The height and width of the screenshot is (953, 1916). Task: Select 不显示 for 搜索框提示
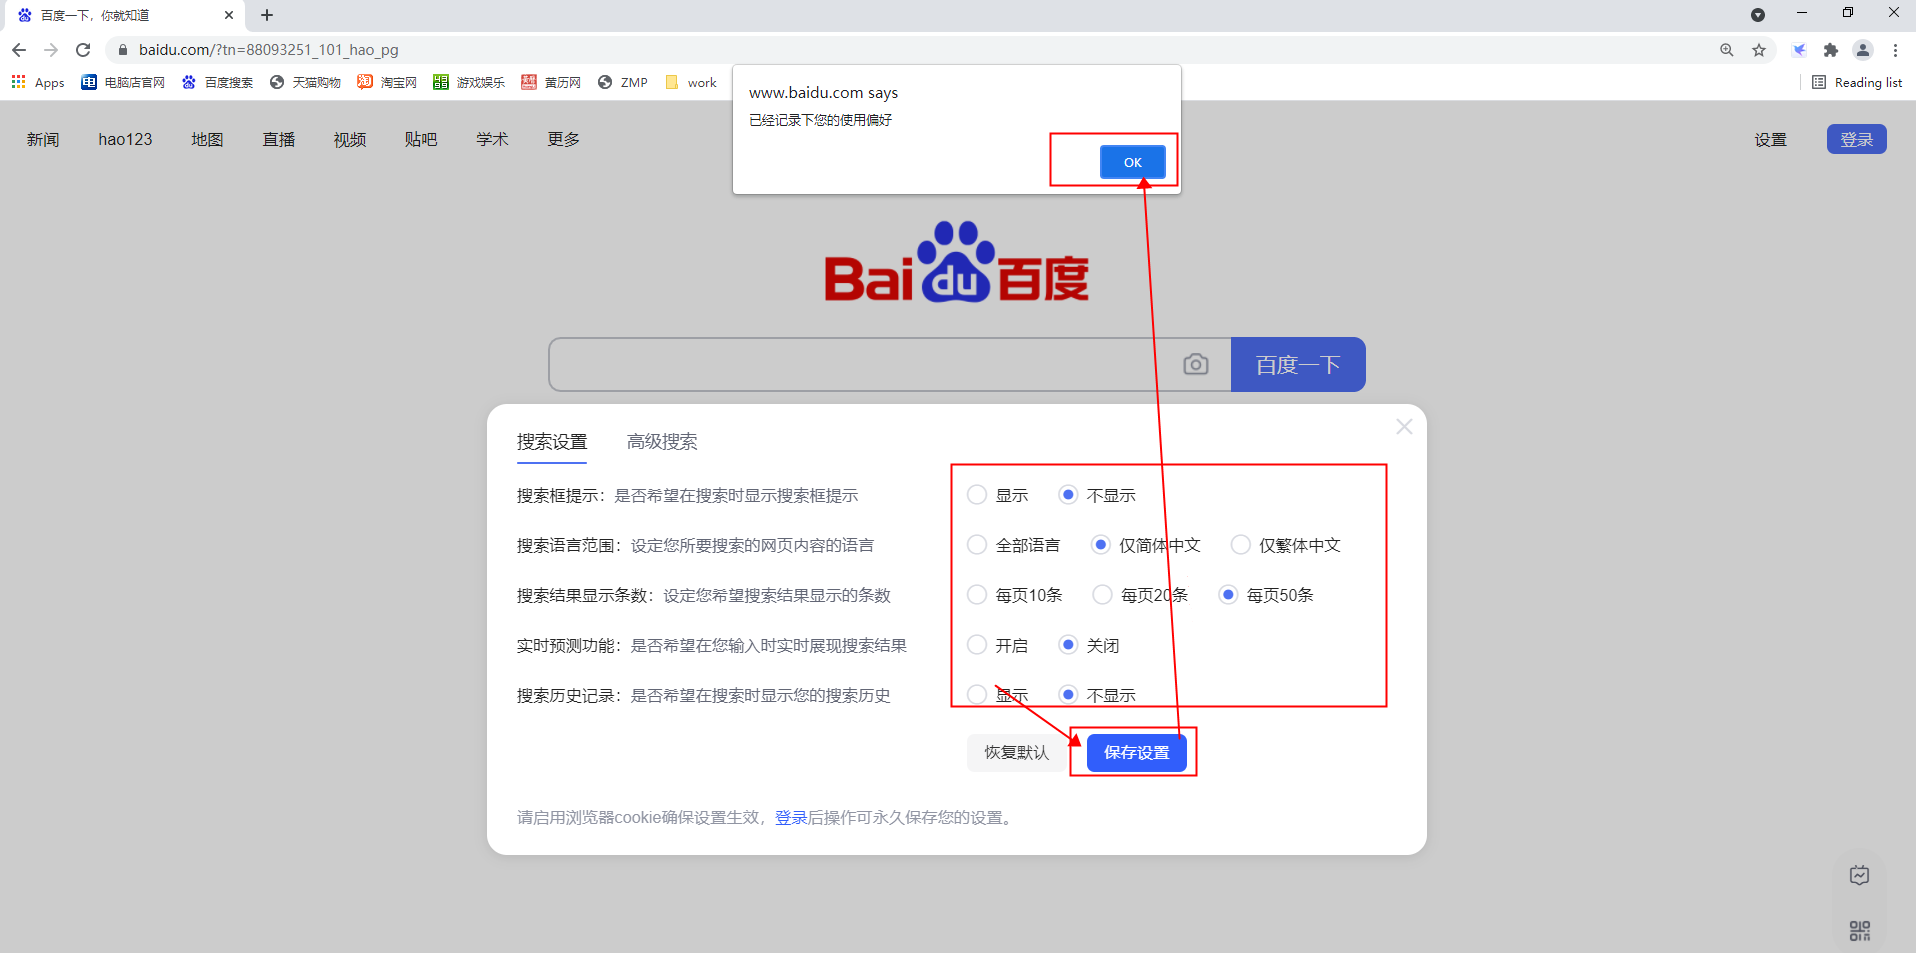pyautogui.click(x=1068, y=495)
